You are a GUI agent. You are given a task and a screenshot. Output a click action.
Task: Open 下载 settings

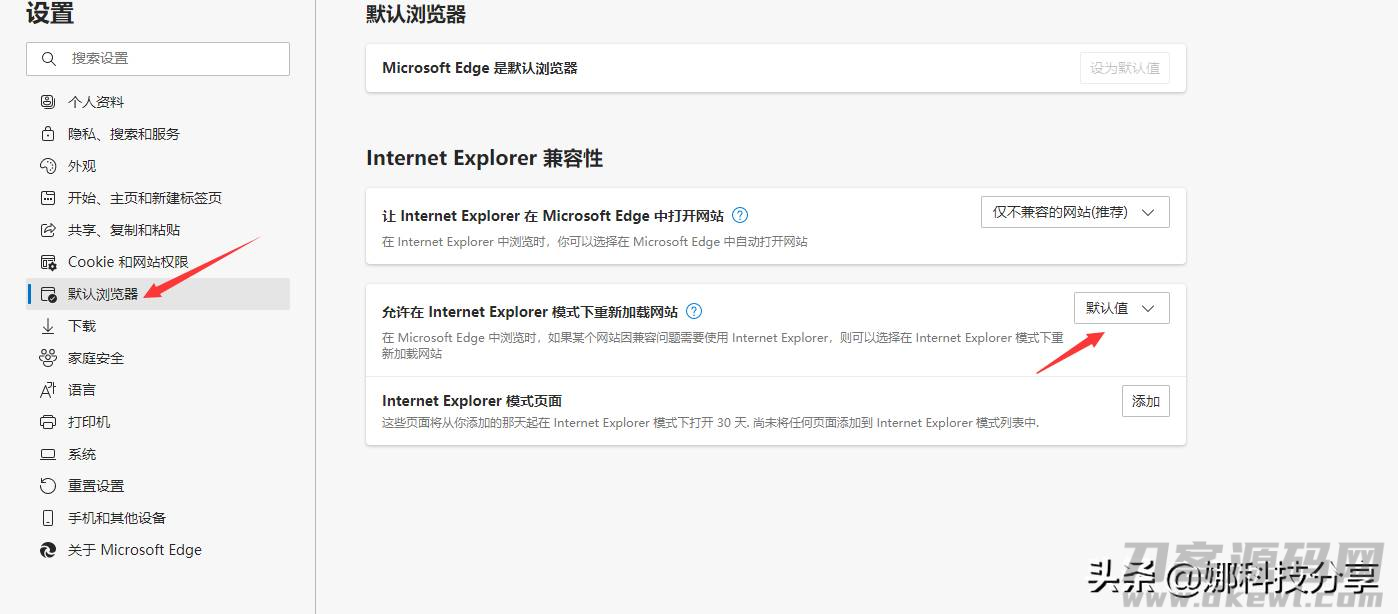tap(158, 326)
